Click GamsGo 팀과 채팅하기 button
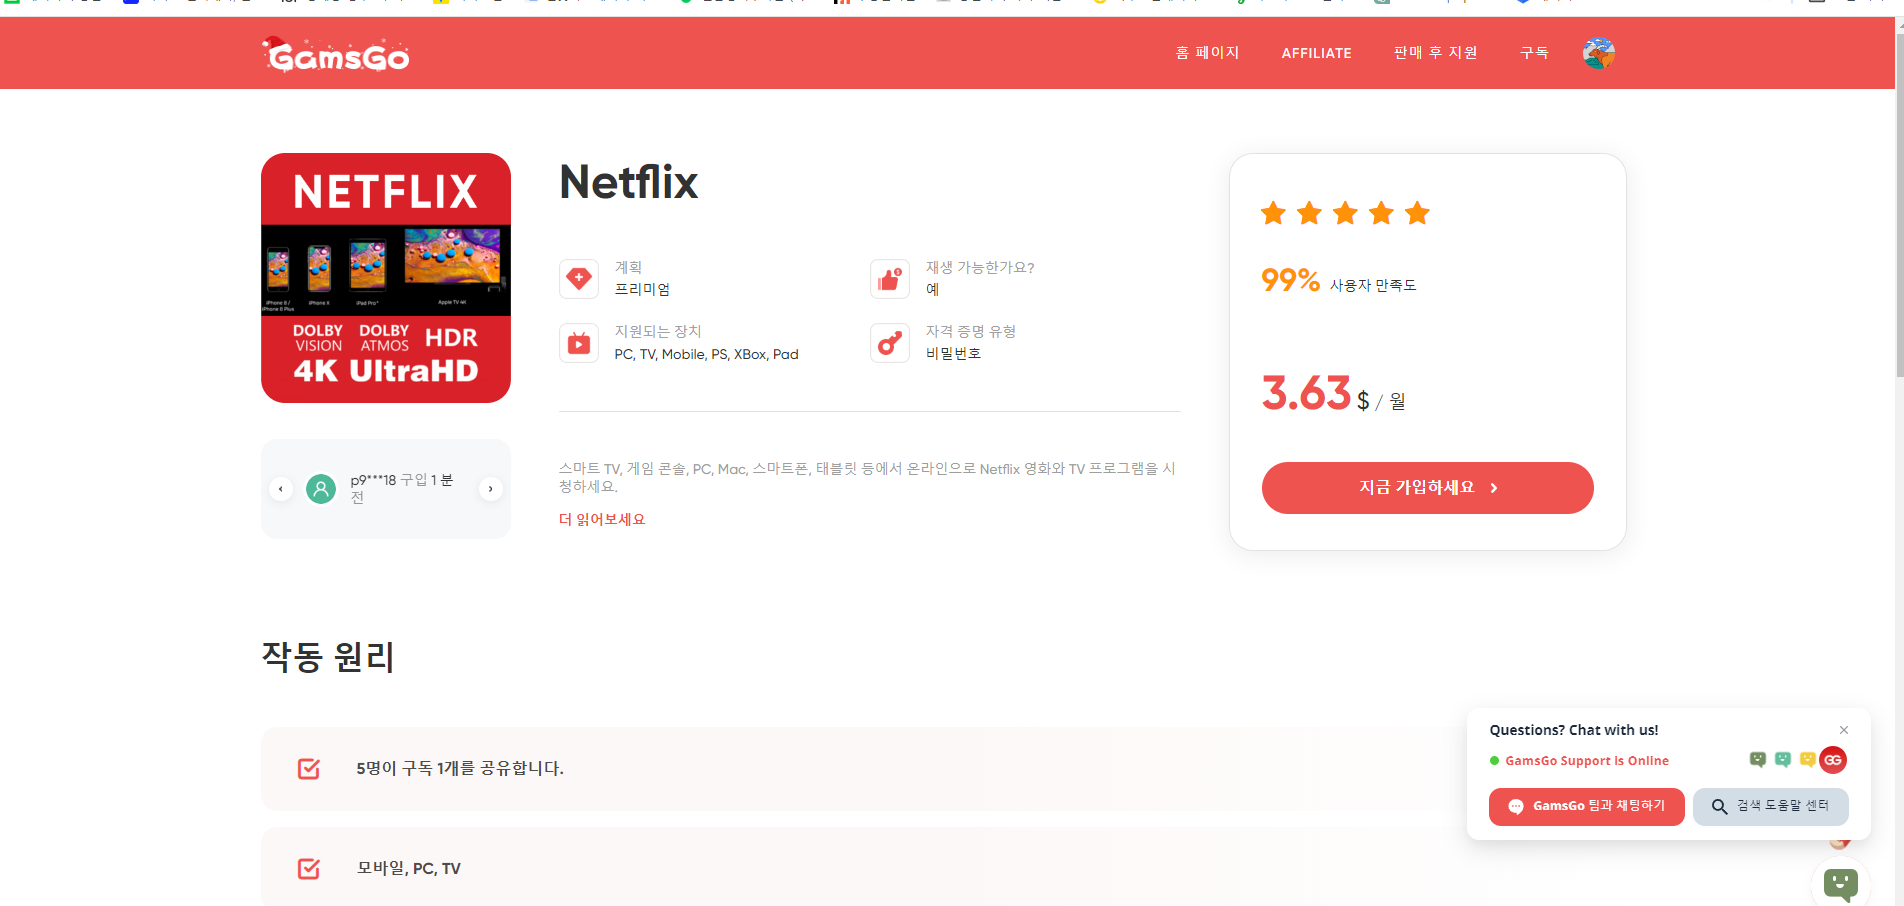The image size is (1904, 906). coord(1586,806)
